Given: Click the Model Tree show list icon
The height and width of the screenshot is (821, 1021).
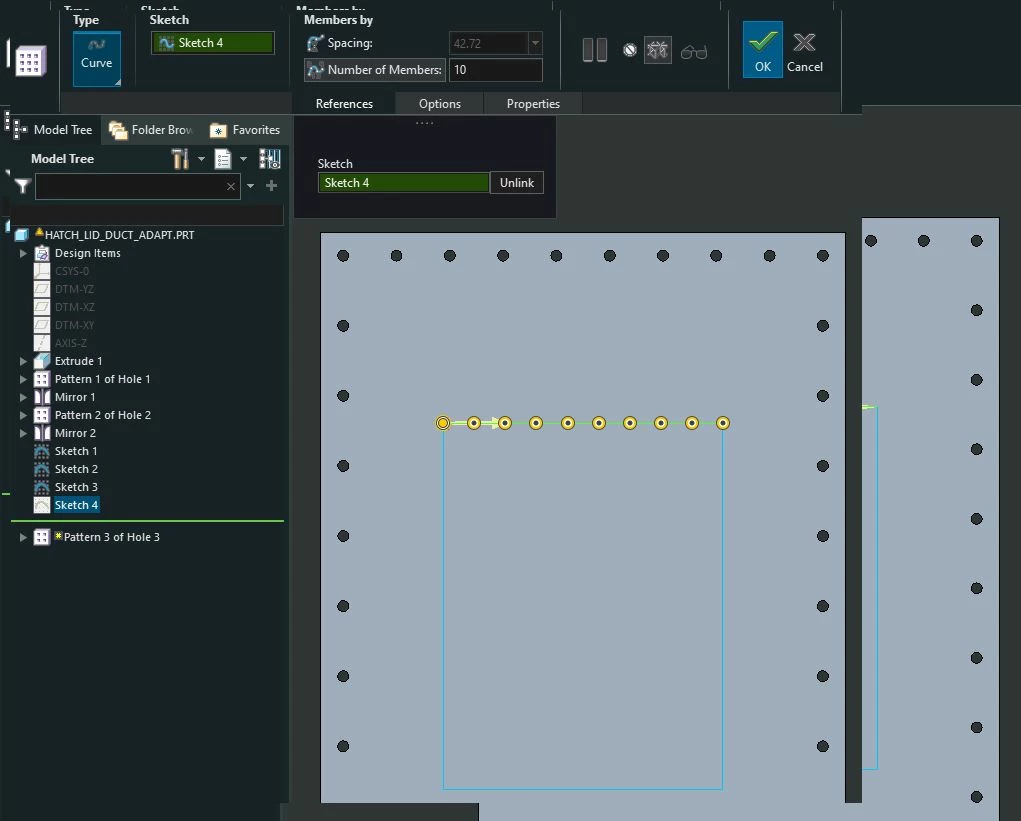Looking at the screenshot, I should pyautogui.click(x=223, y=159).
